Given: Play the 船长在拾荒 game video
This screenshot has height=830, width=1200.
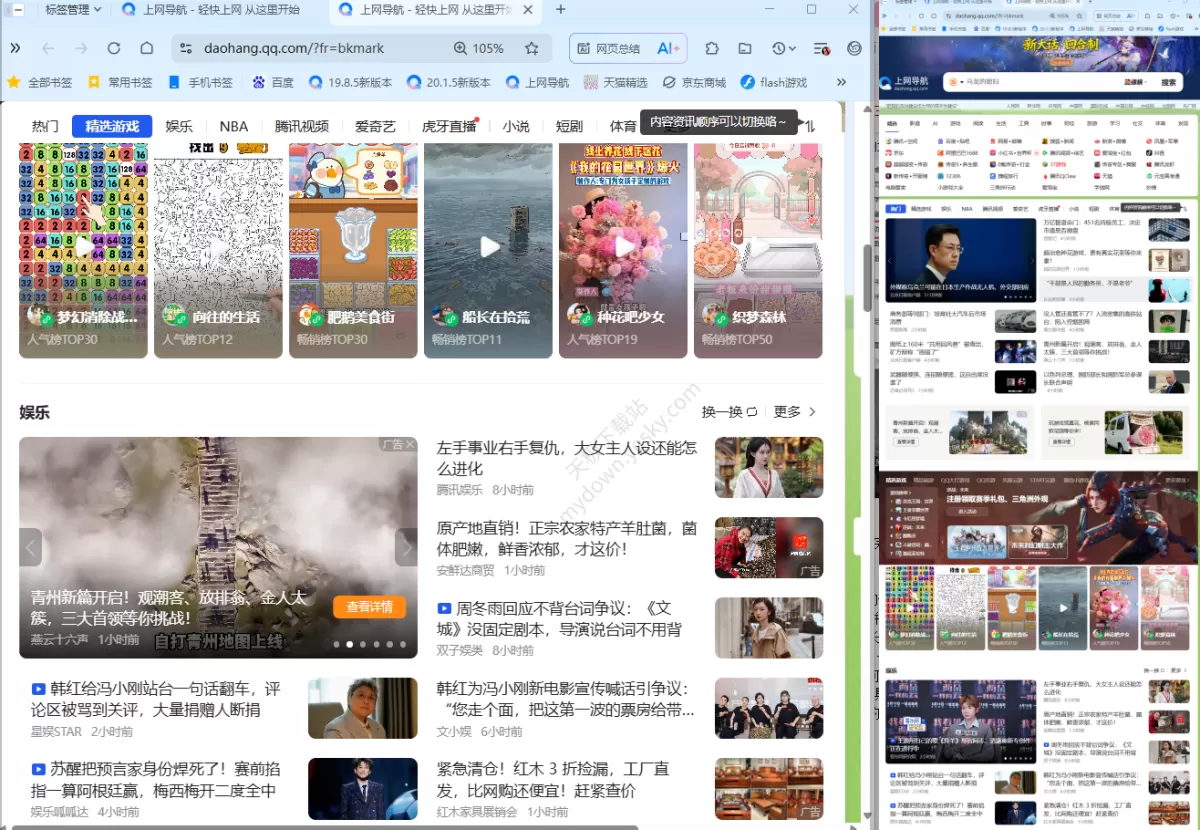Looking at the screenshot, I should pos(489,247).
